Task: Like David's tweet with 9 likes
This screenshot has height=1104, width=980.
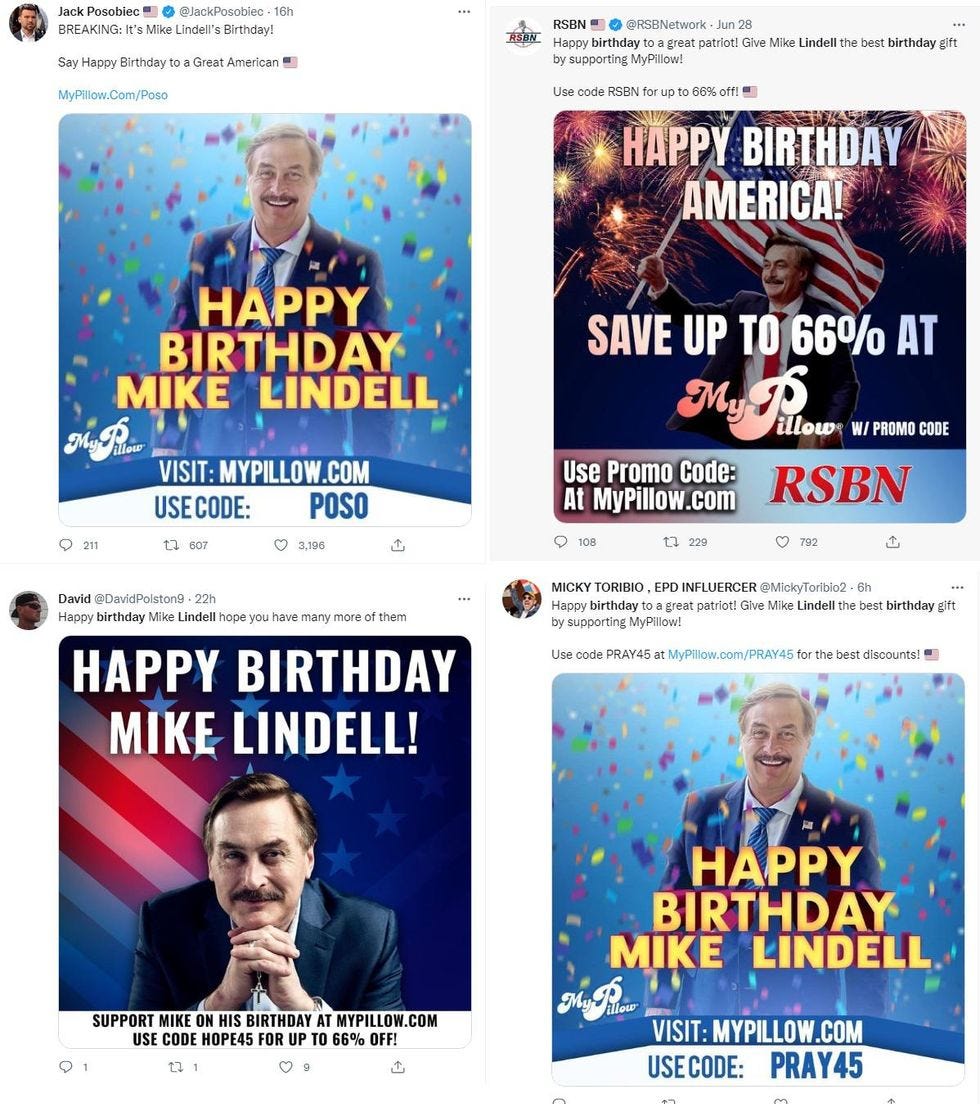Action: (285, 1067)
